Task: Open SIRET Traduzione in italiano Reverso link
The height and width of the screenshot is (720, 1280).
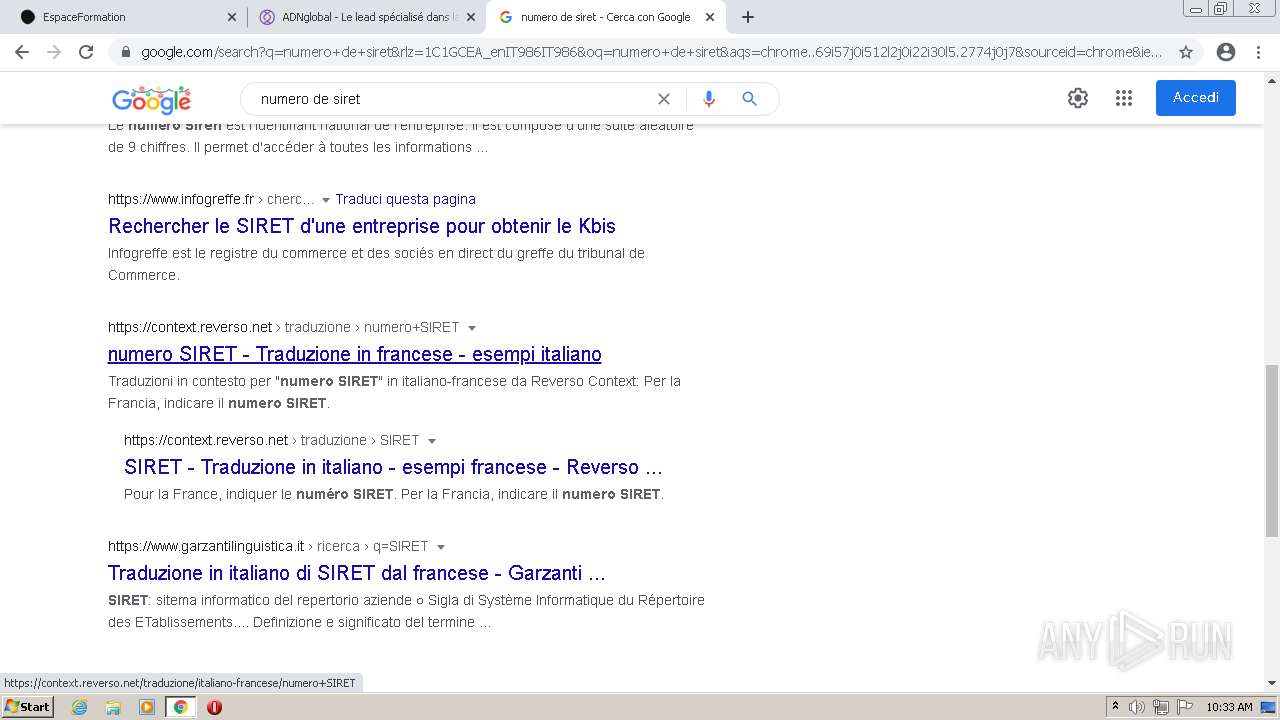Action: (x=393, y=467)
